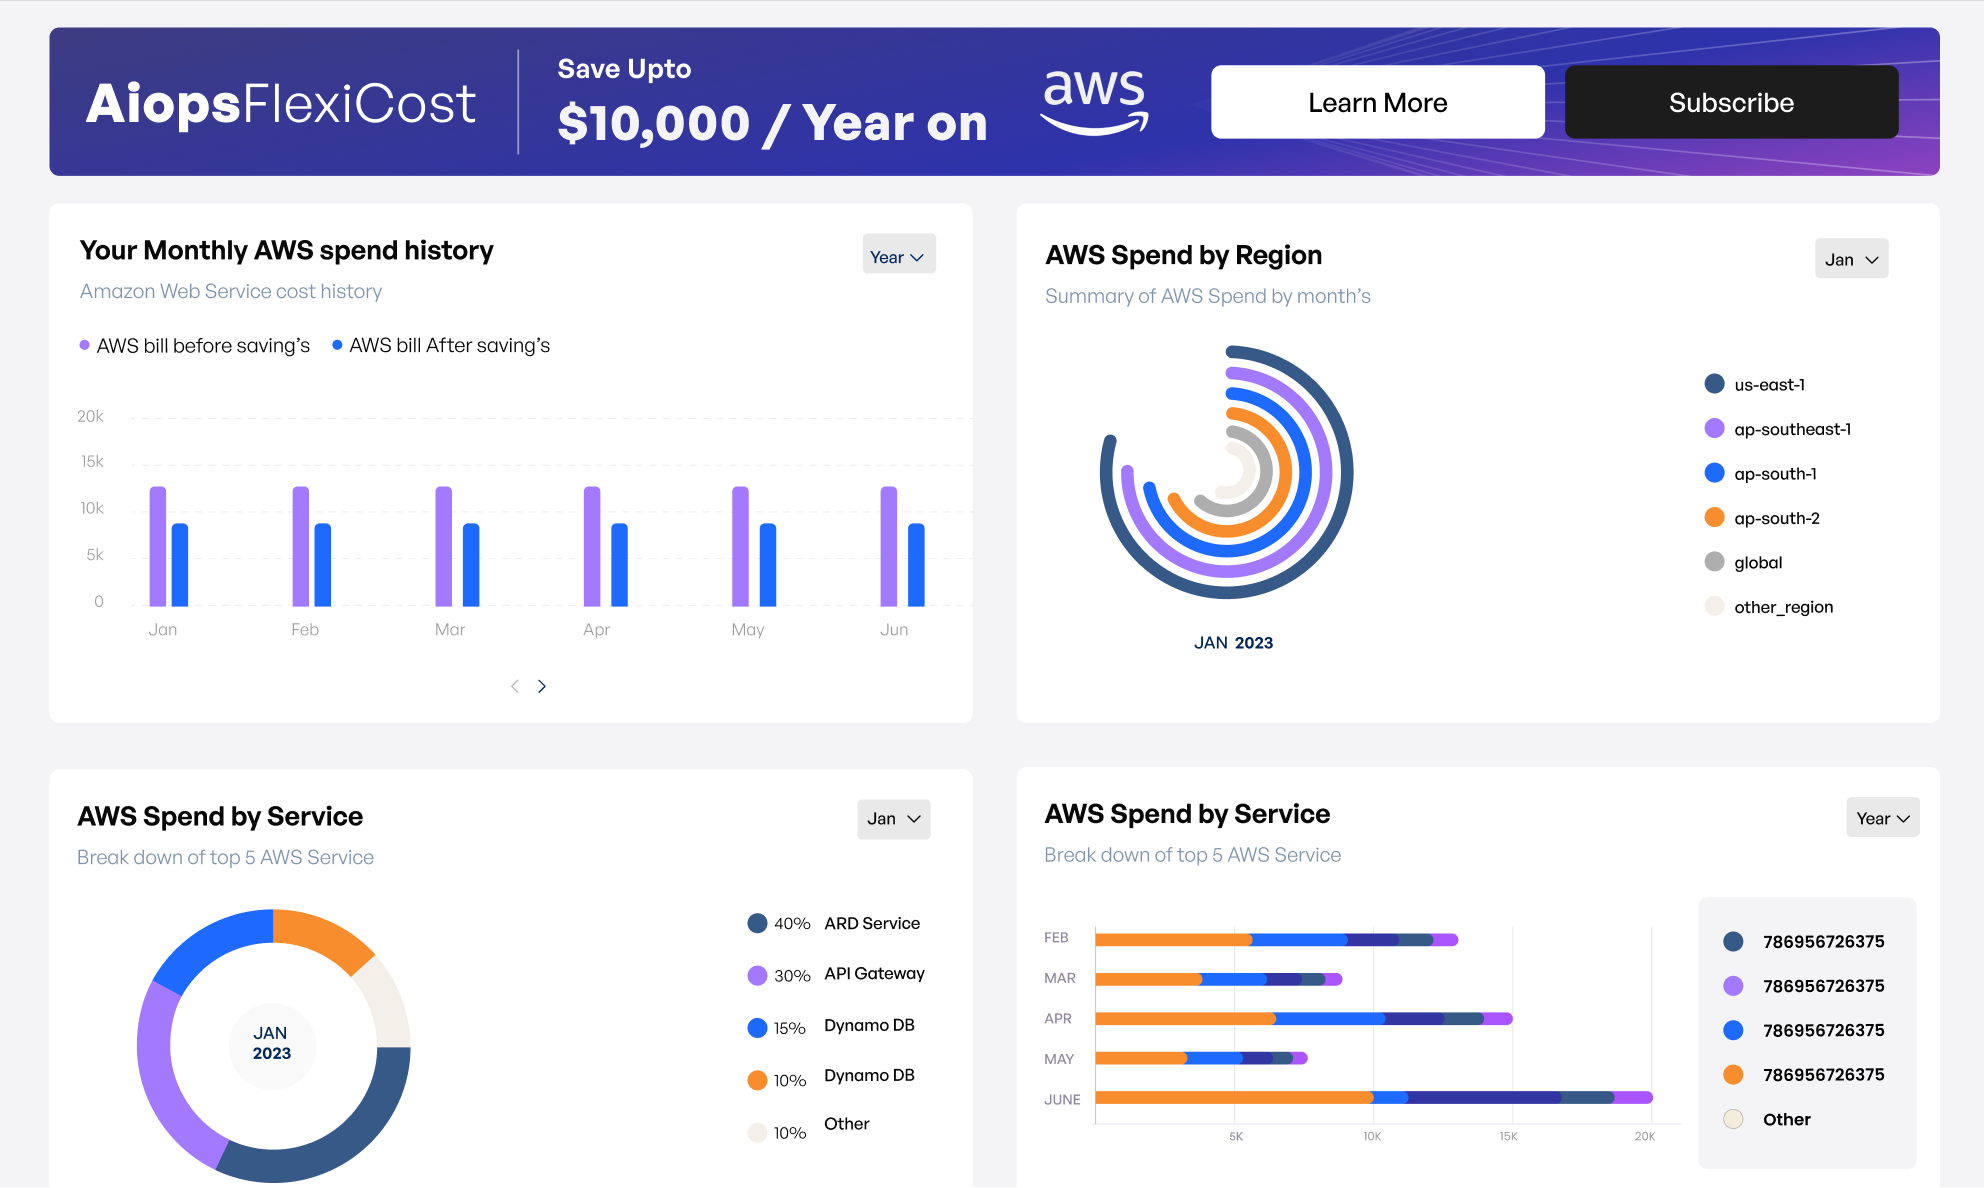Open the Jan dropdown in Spend by Service donut card
This screenshot has height=1188, width=1984.
893,818
